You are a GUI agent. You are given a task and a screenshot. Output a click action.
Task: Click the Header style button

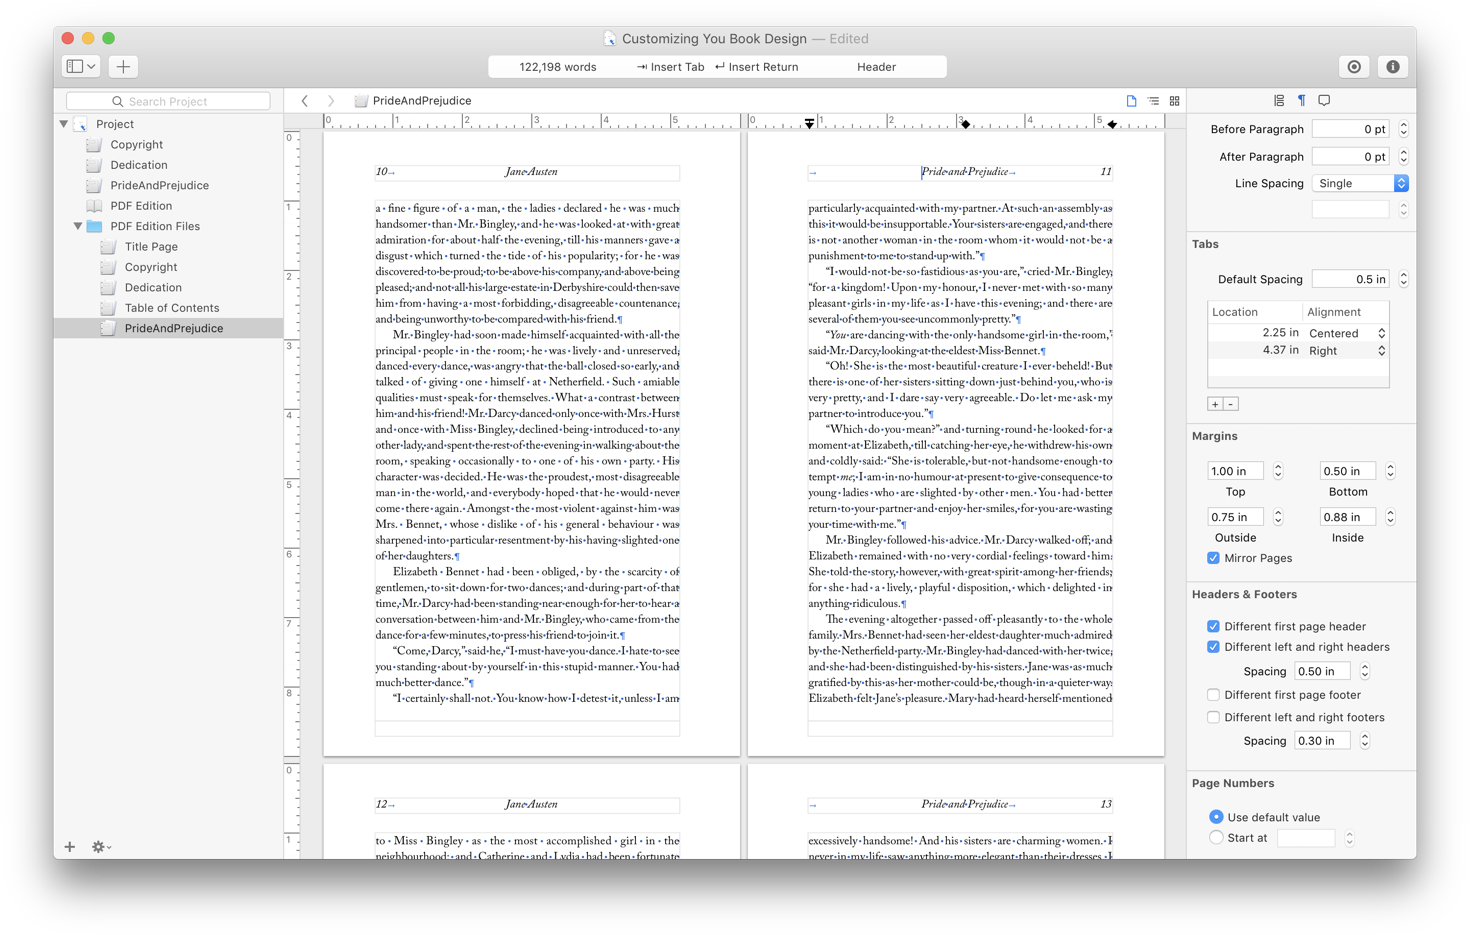coord(876,67)
